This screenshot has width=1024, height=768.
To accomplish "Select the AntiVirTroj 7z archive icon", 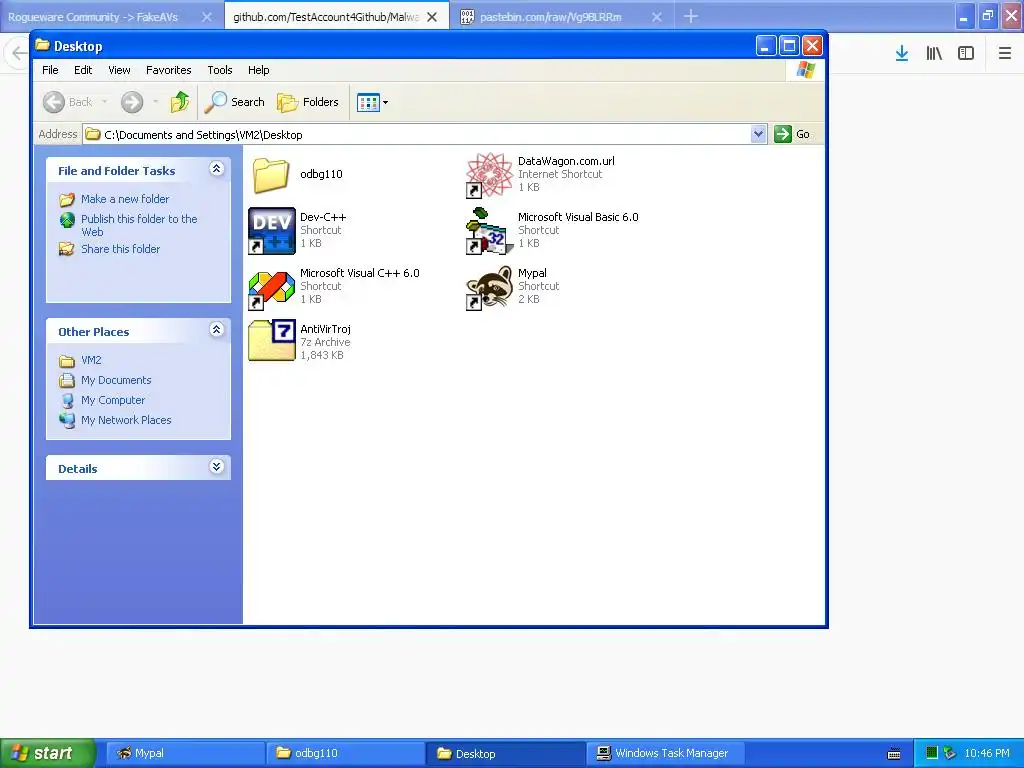I will coord(271,340).
